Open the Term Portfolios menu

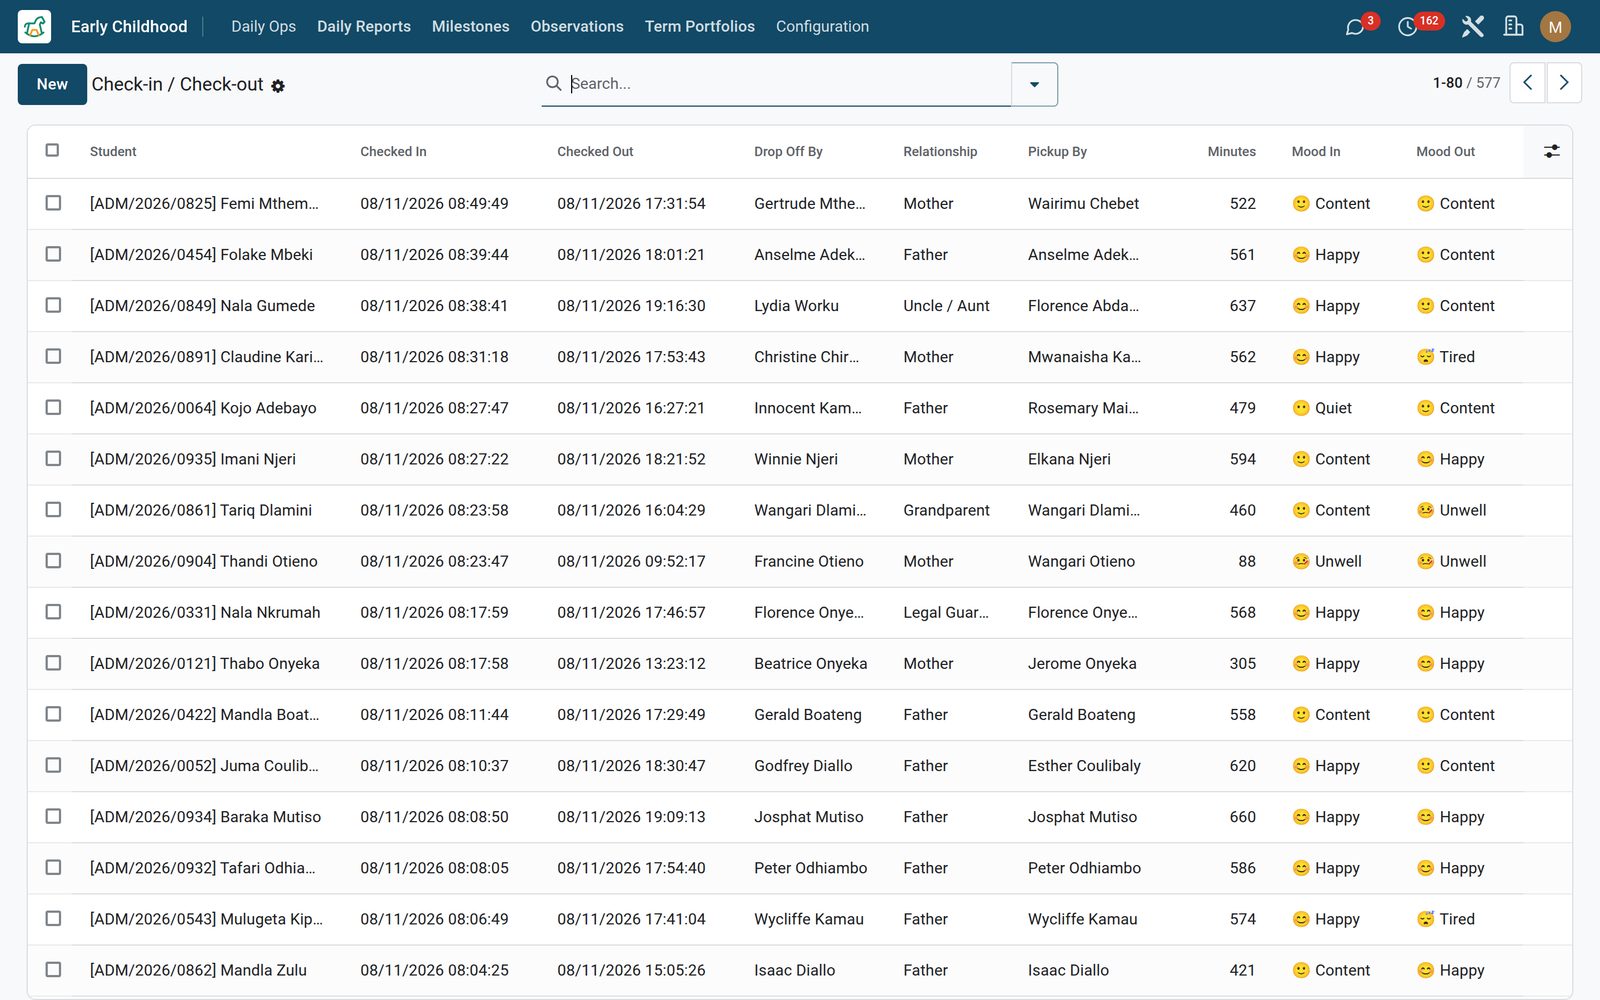(699, 27)
